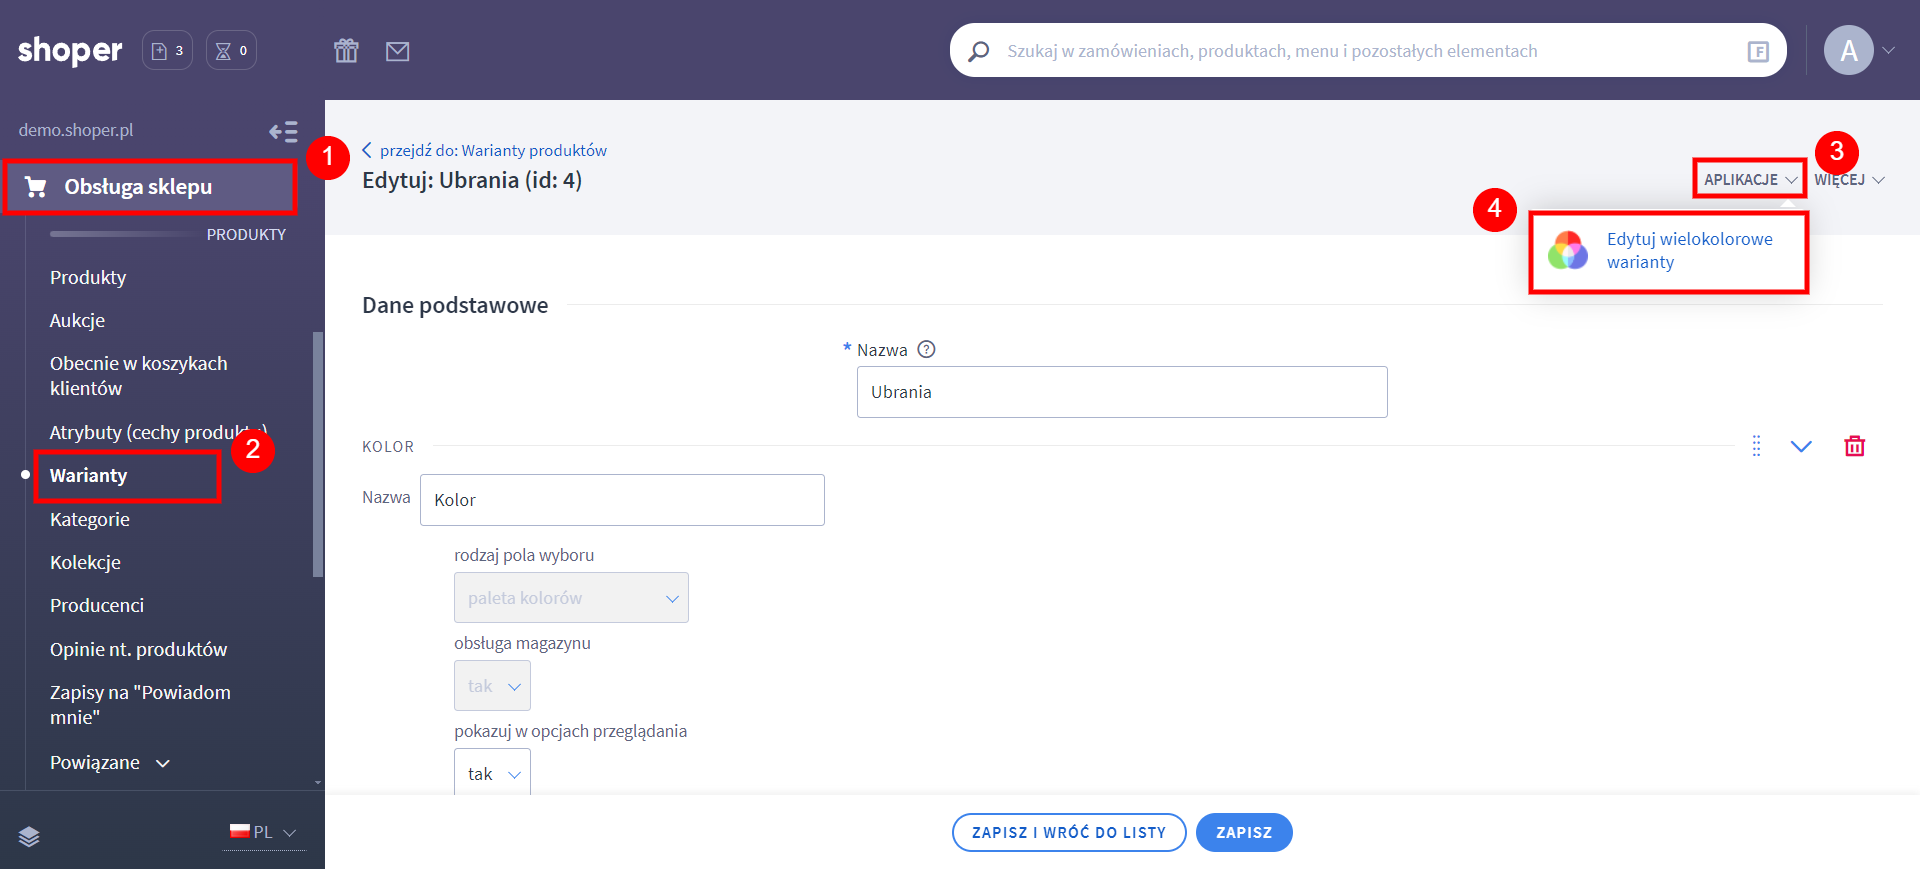Viewport: 1920px width, 869px height.
Task: Open the user avatar account menu
Action: [x=1858, y=50]
